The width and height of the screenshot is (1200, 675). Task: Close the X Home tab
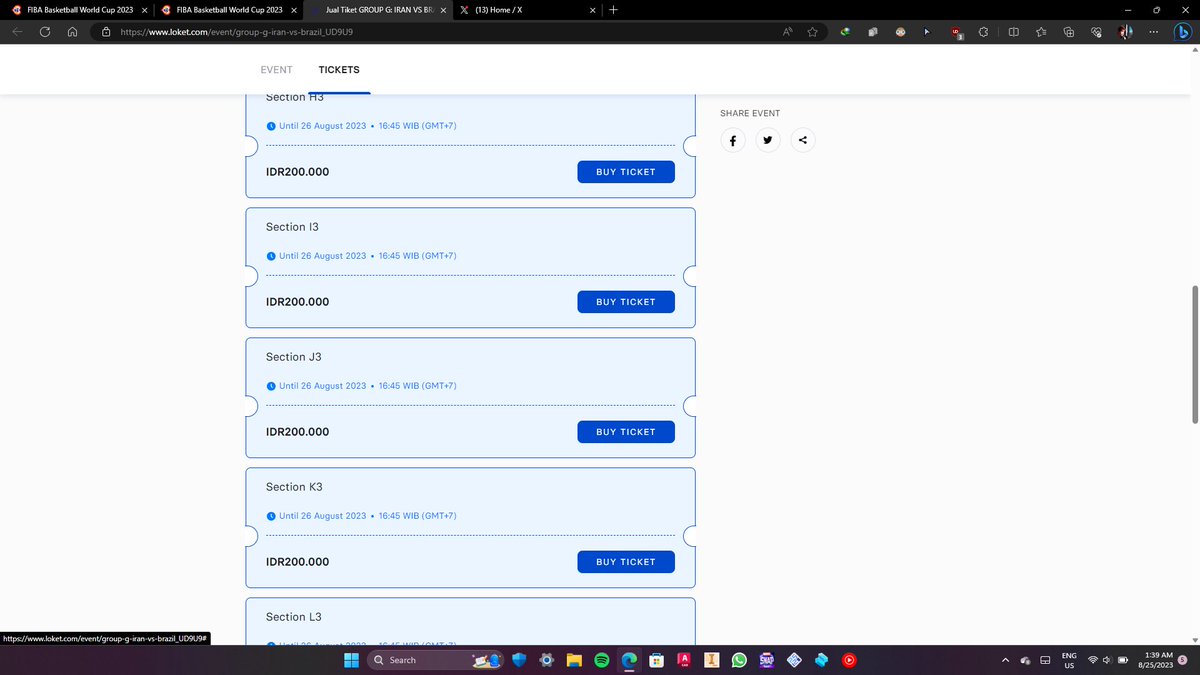593,10
